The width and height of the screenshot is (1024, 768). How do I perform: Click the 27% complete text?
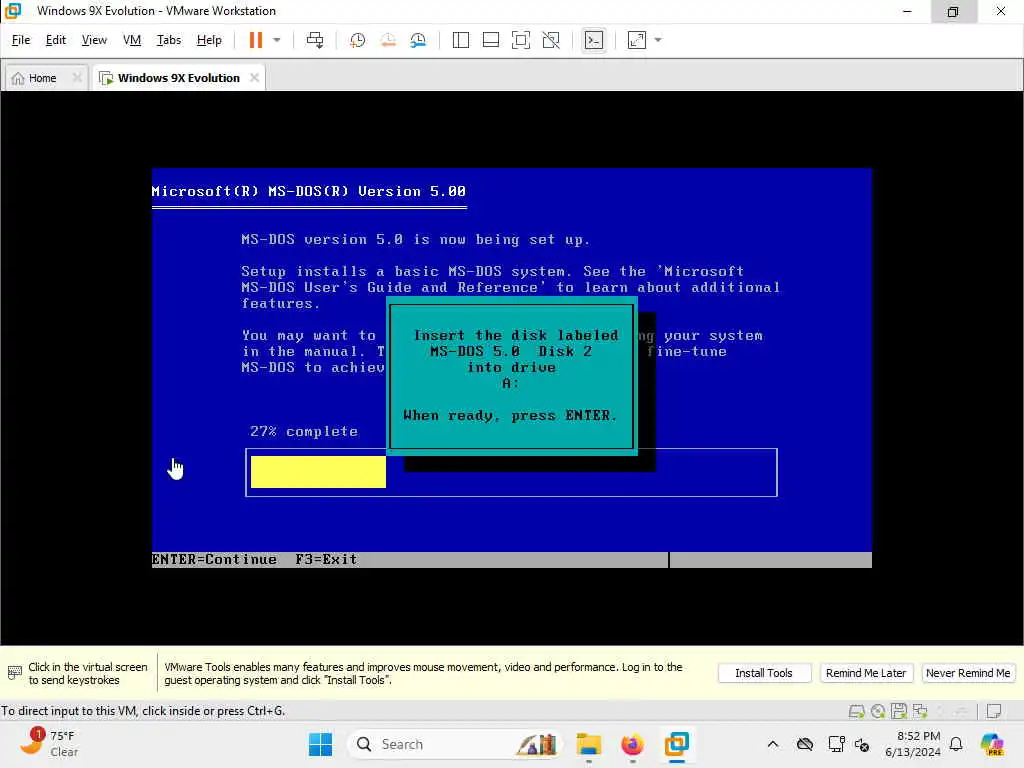point(304,431)
